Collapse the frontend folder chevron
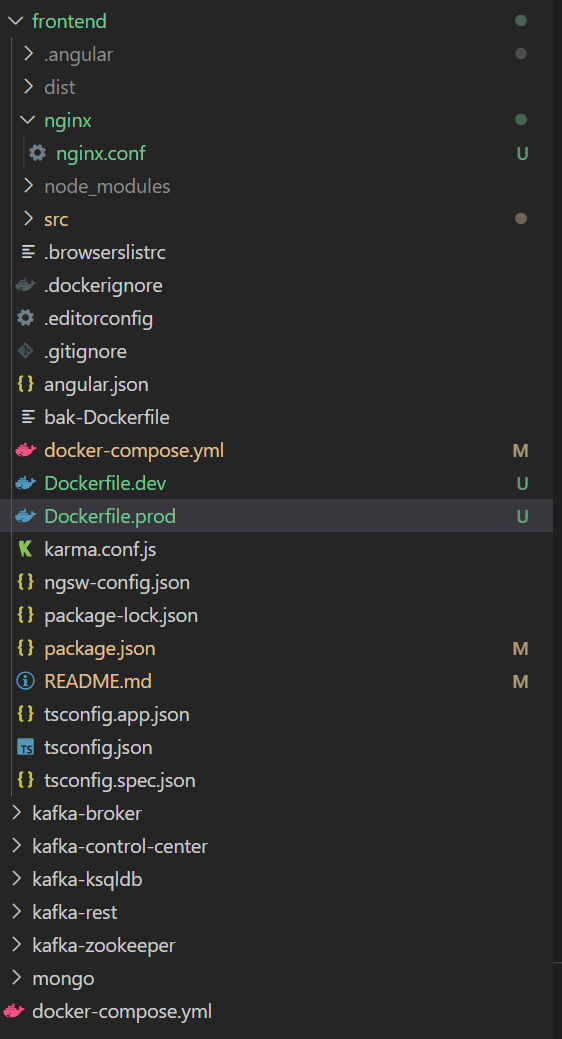The height and width of the screenshot is (1039, 562). tap(15, 21)
